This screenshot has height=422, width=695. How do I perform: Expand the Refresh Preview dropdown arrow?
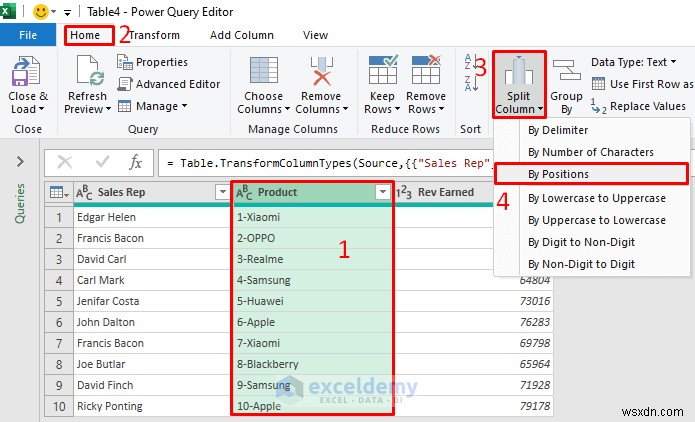(x=108, y=109)
